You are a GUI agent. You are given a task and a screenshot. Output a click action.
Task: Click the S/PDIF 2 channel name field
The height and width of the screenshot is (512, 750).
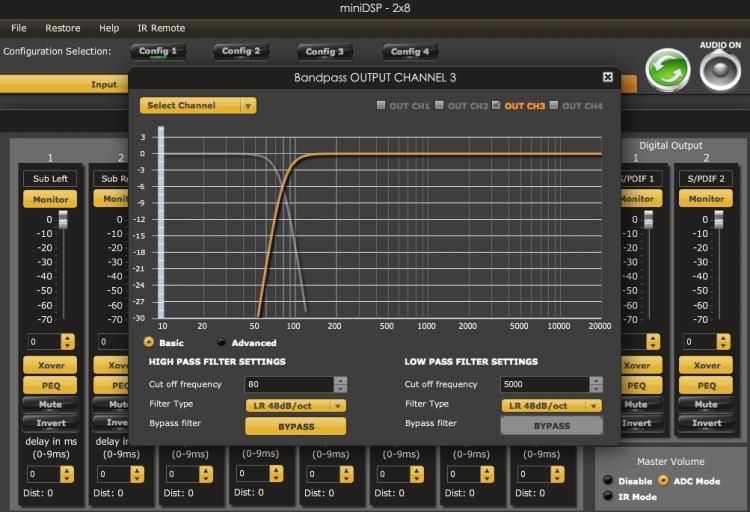click(x=706, y=178)
